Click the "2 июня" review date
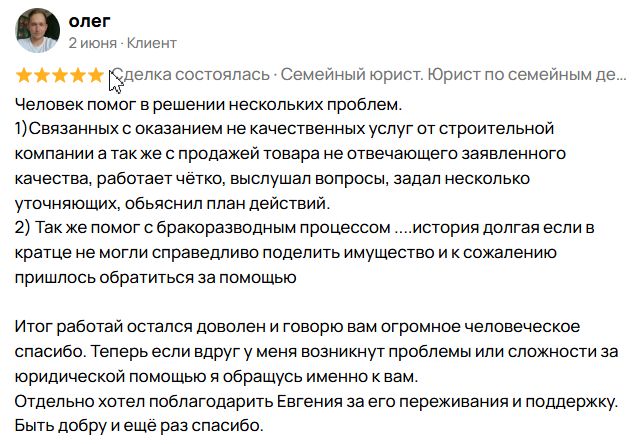This screenshot has width=634, height=444. (x=92, y=43)
